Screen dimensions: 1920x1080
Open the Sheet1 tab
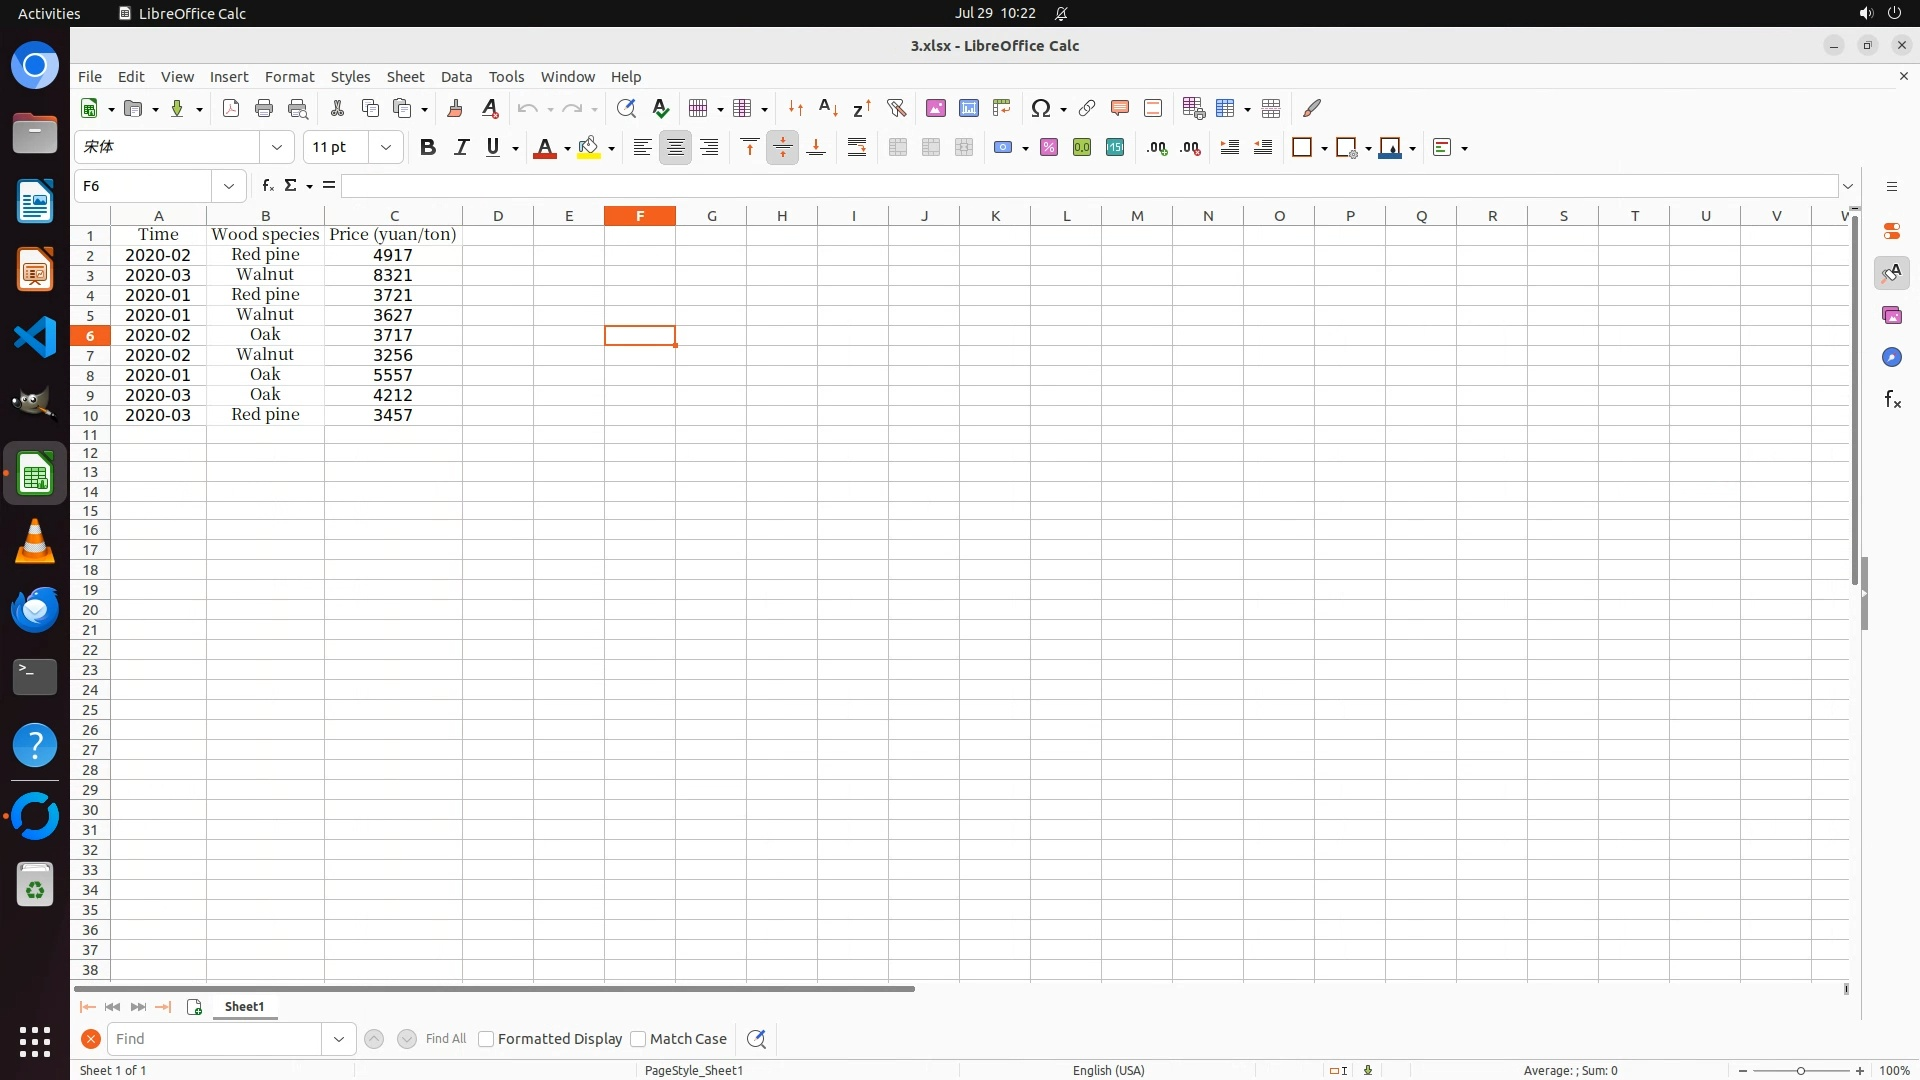click(x=244, y=1007)
